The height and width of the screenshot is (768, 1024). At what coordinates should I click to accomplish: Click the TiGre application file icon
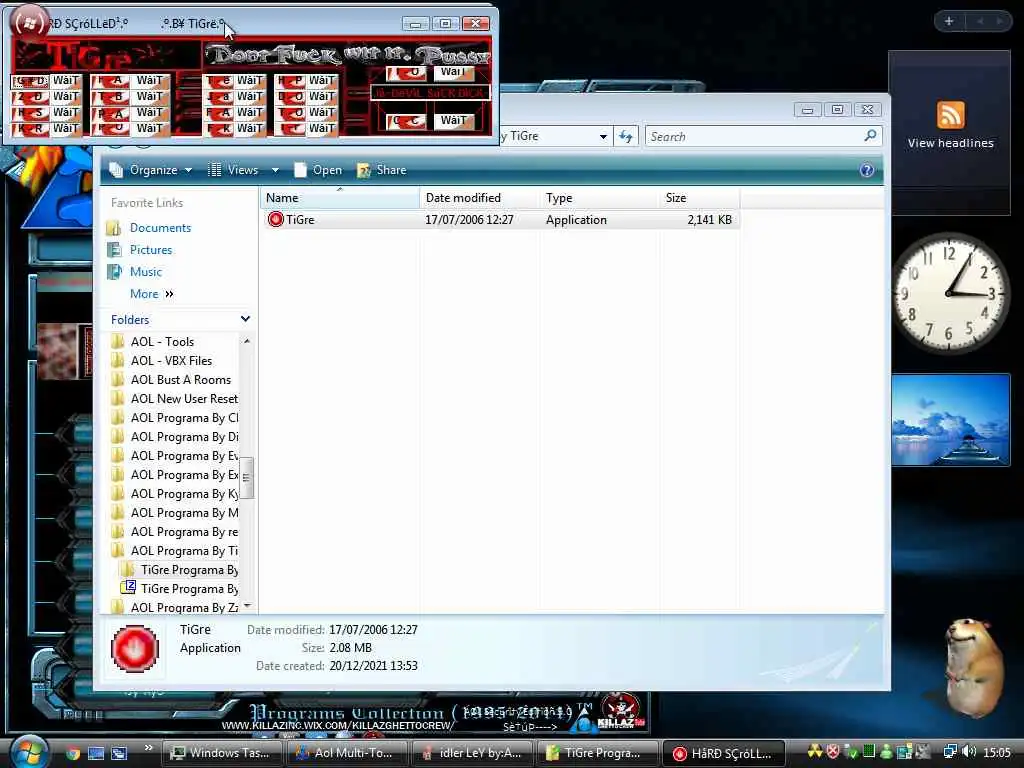(276, 219)
